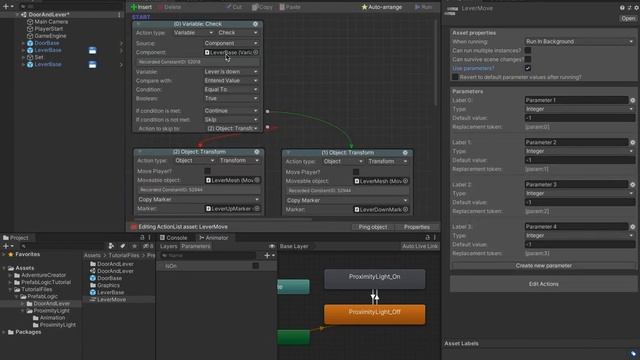Click the Animator panel lock icon

tap(427, 237)
